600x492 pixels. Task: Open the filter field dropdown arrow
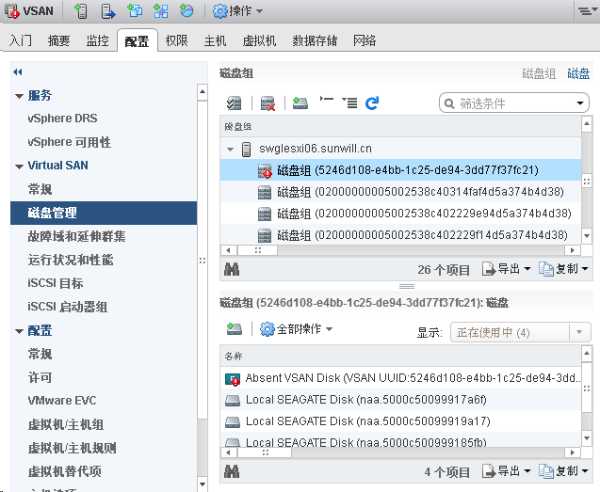580,103
